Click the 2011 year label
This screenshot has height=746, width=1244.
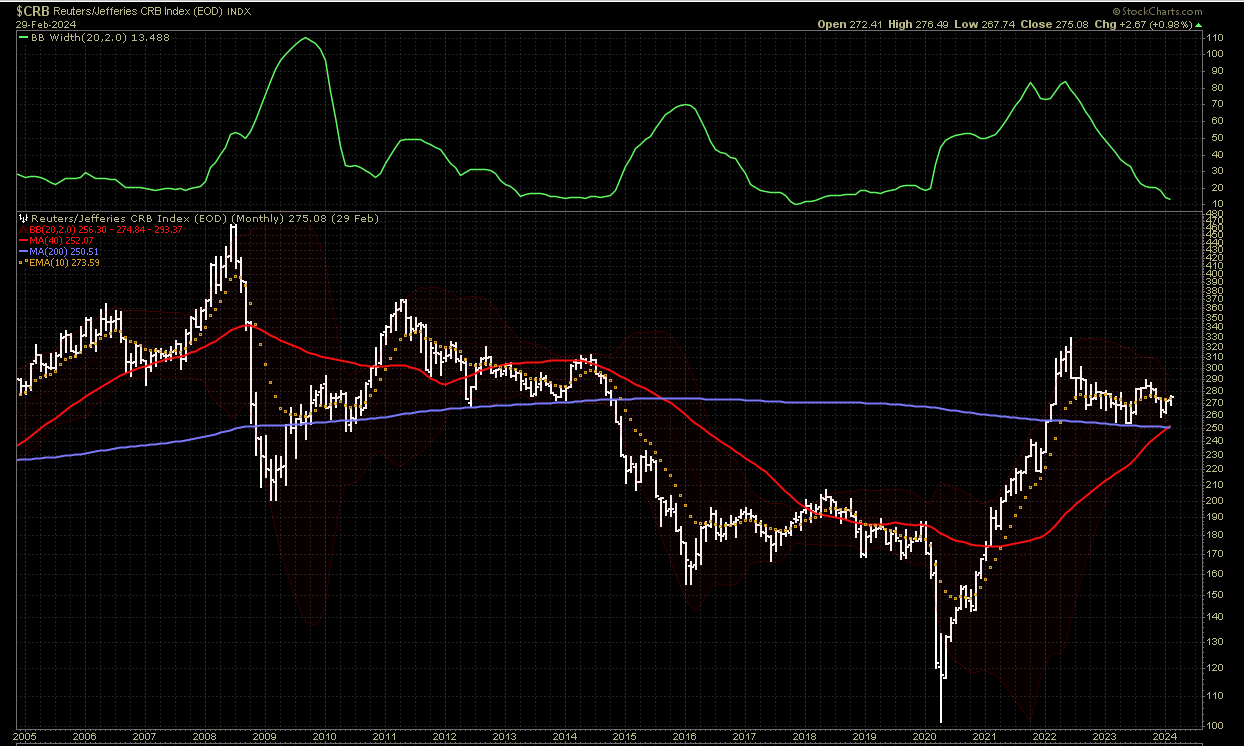(384, 737)
